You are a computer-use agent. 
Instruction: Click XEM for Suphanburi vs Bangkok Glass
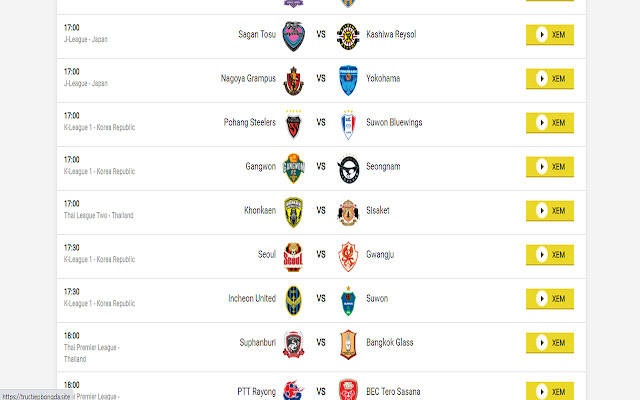[550, 343]
